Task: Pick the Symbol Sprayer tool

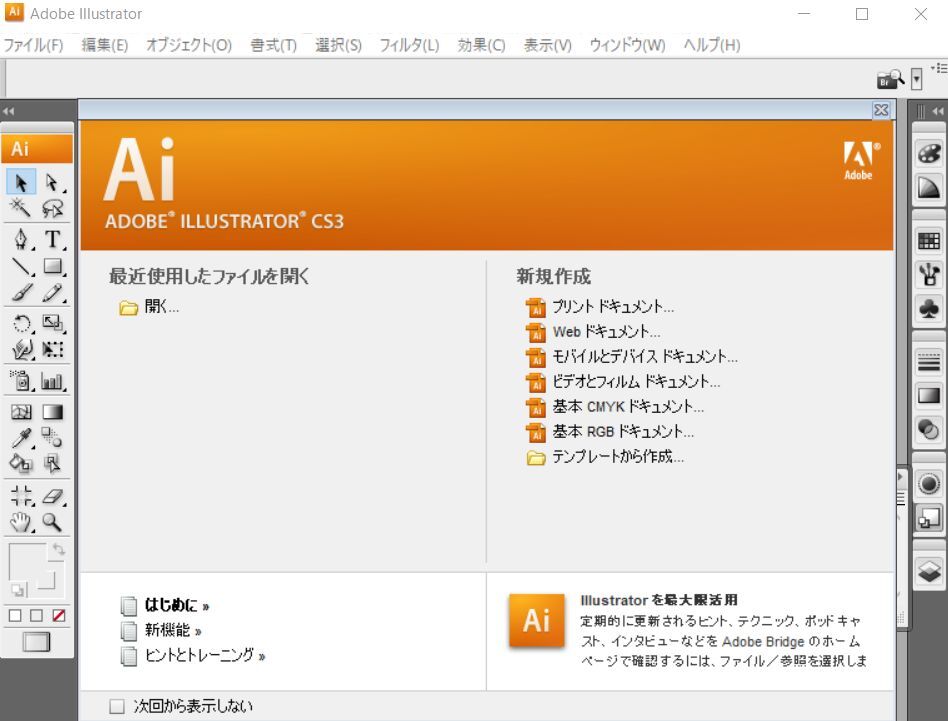Action: (x=21, y=381)
